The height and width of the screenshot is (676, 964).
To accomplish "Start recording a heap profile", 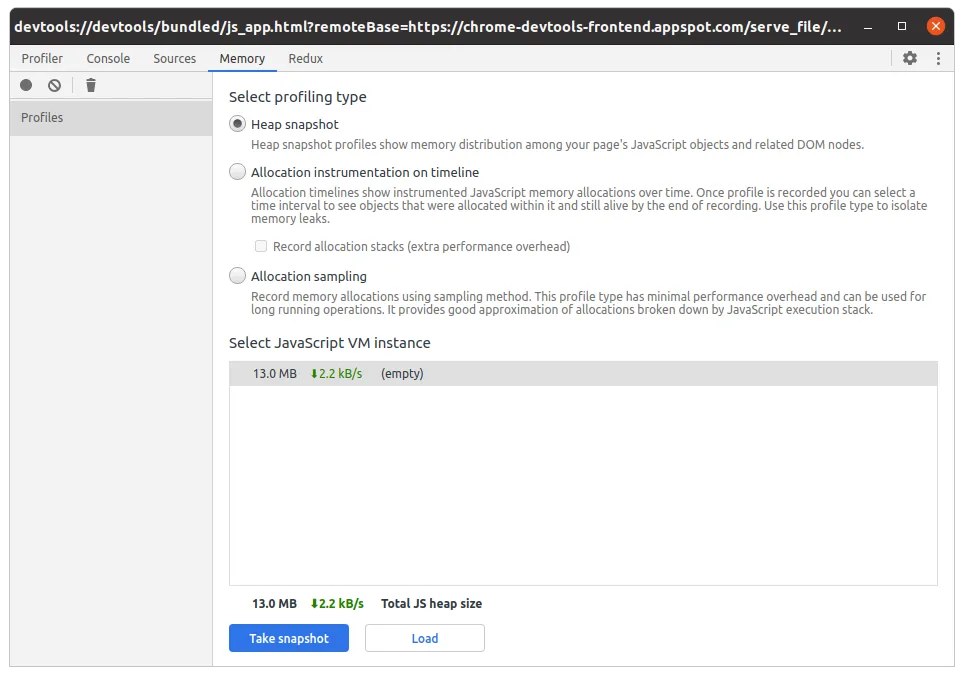I will 25,85.
